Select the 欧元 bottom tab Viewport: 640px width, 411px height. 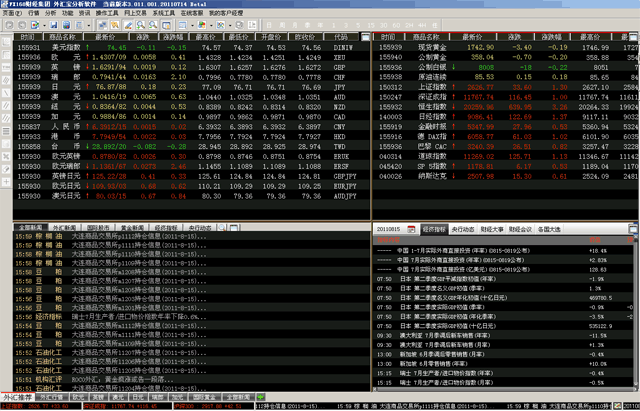78,397
